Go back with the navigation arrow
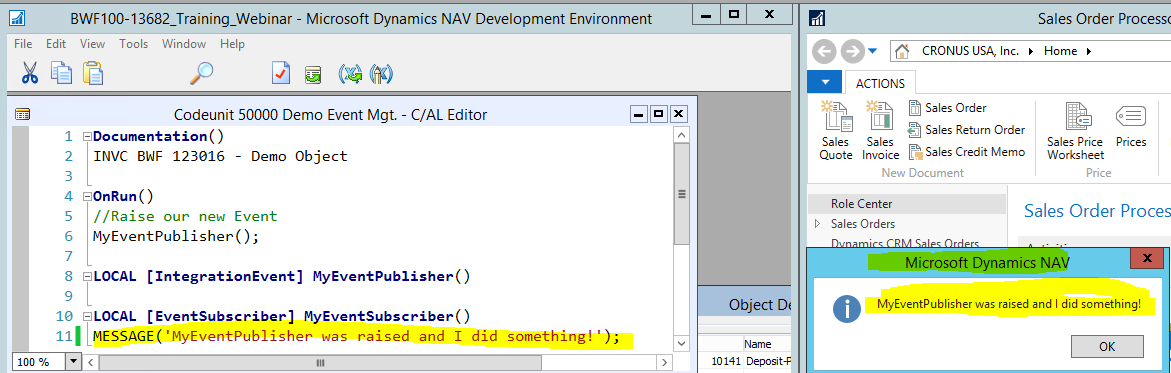Image resolution: width=1171 pixels, height=373 pixels. (823, 52)
